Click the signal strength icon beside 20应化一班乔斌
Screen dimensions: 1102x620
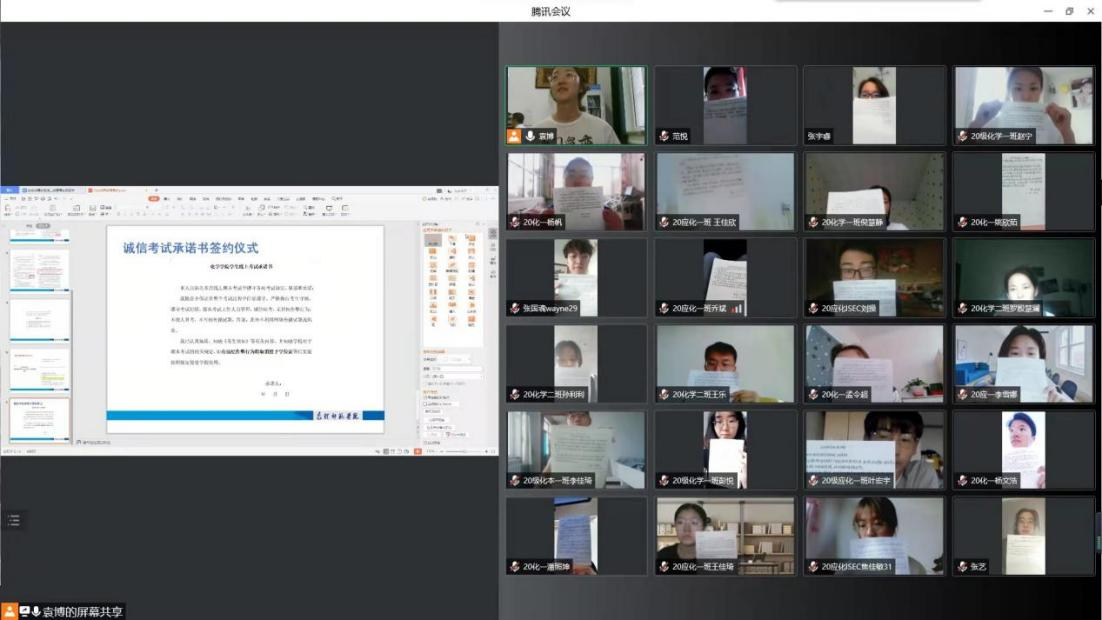737,309
